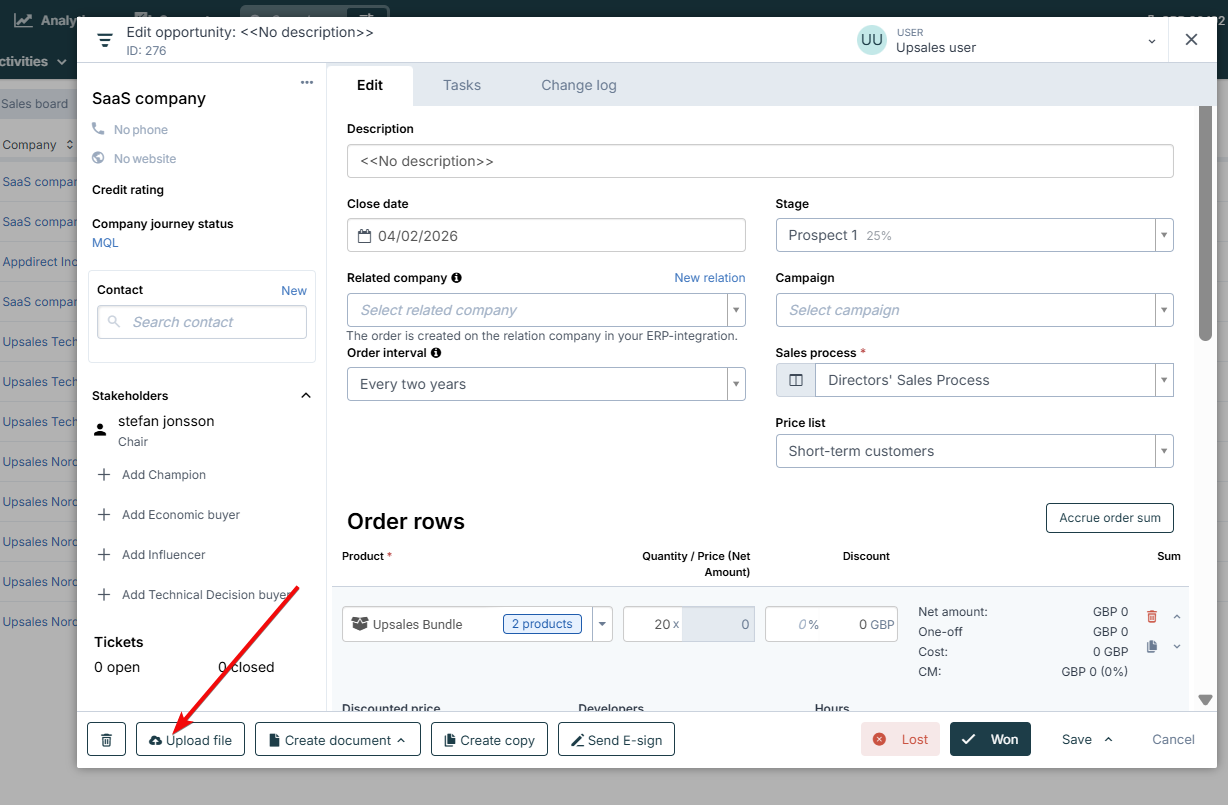Screen dimensions: 1228x805
Task: Click Create copy button
Action: point(490,740)
